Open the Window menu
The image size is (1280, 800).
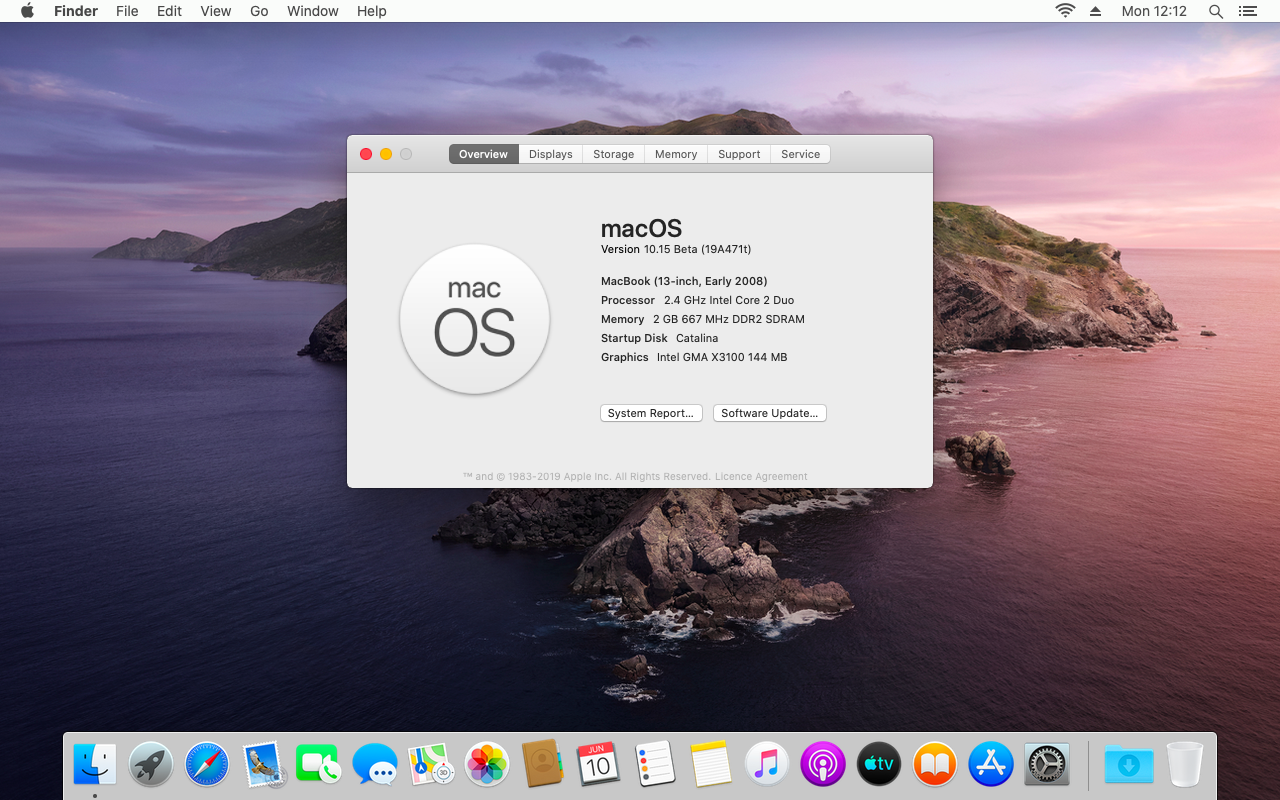pos(313,11)
